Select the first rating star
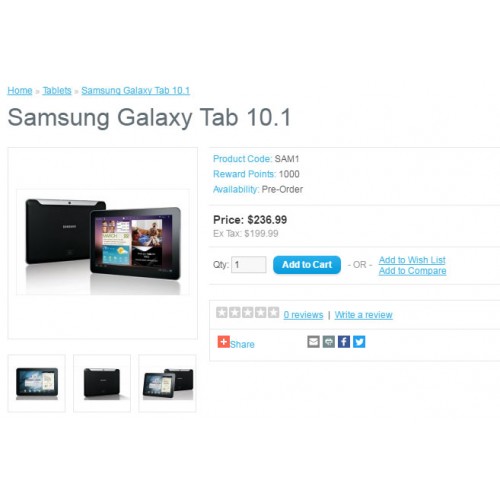Viewport: 500px width, 500px height. [222, 313]
